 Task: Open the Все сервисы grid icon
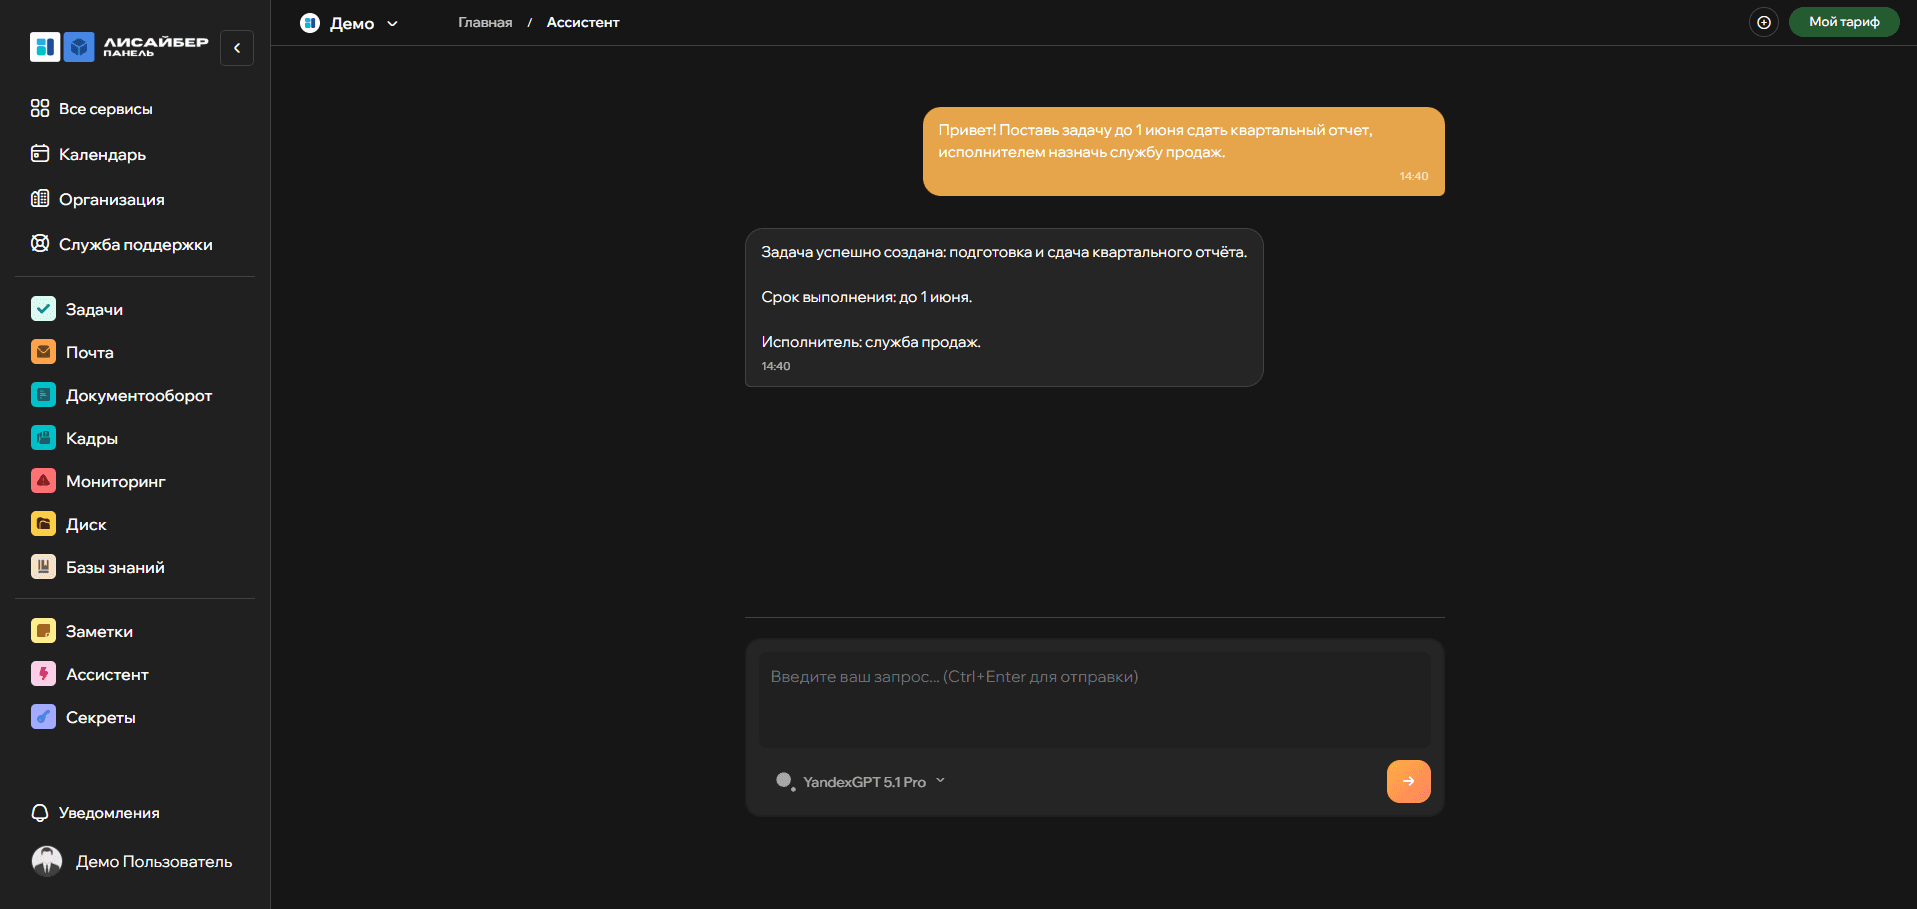coord(40,108)
